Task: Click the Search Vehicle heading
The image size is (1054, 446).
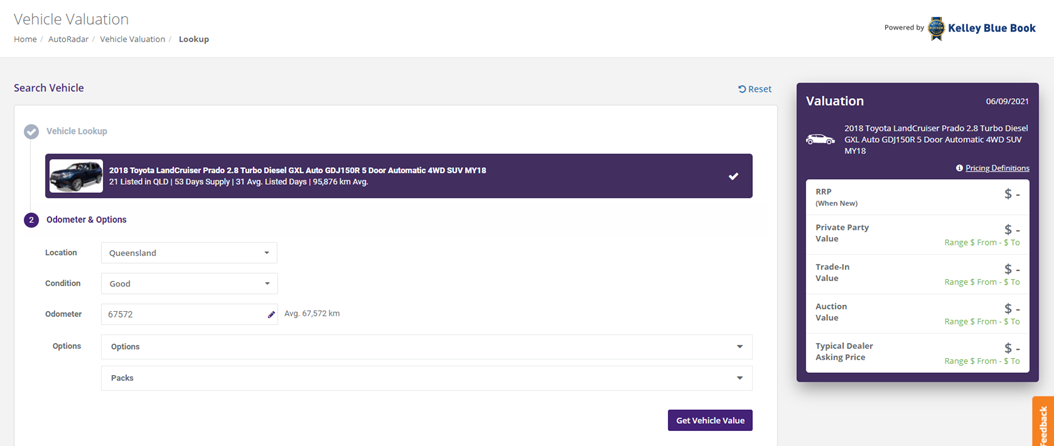Action: point(48,88)
